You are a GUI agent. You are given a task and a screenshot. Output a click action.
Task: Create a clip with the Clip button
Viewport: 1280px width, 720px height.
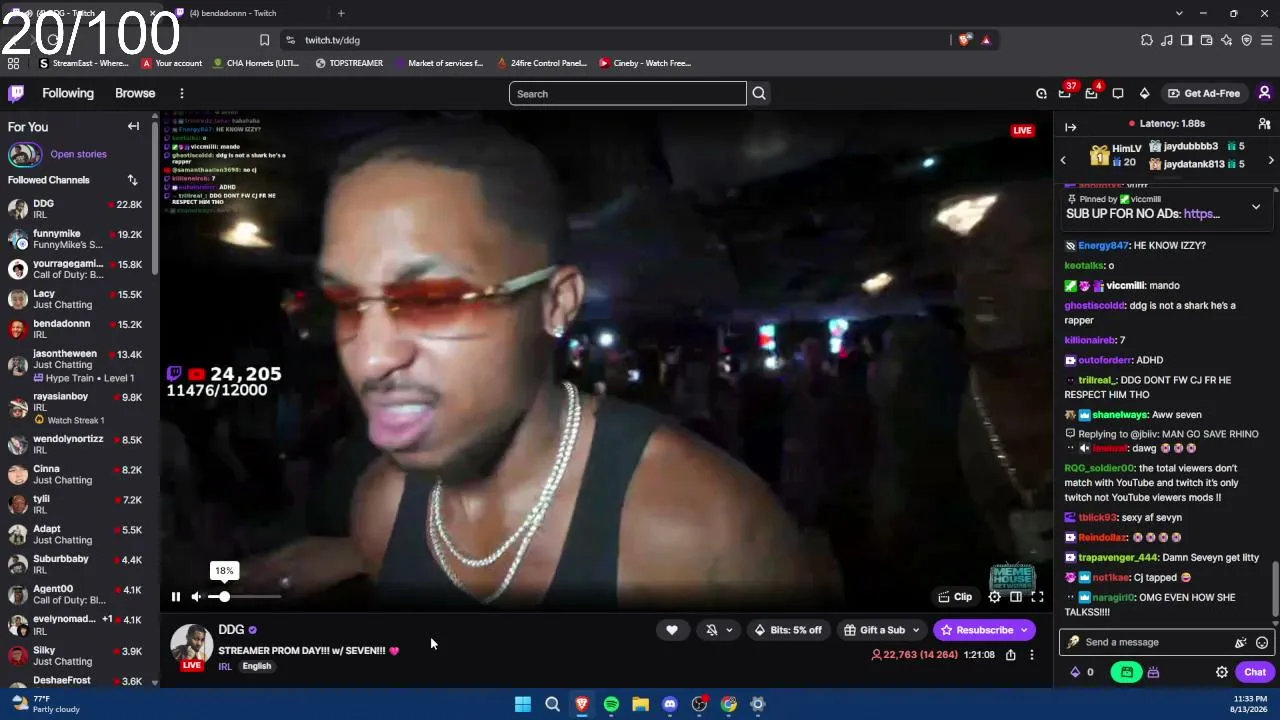pos(955,597)
